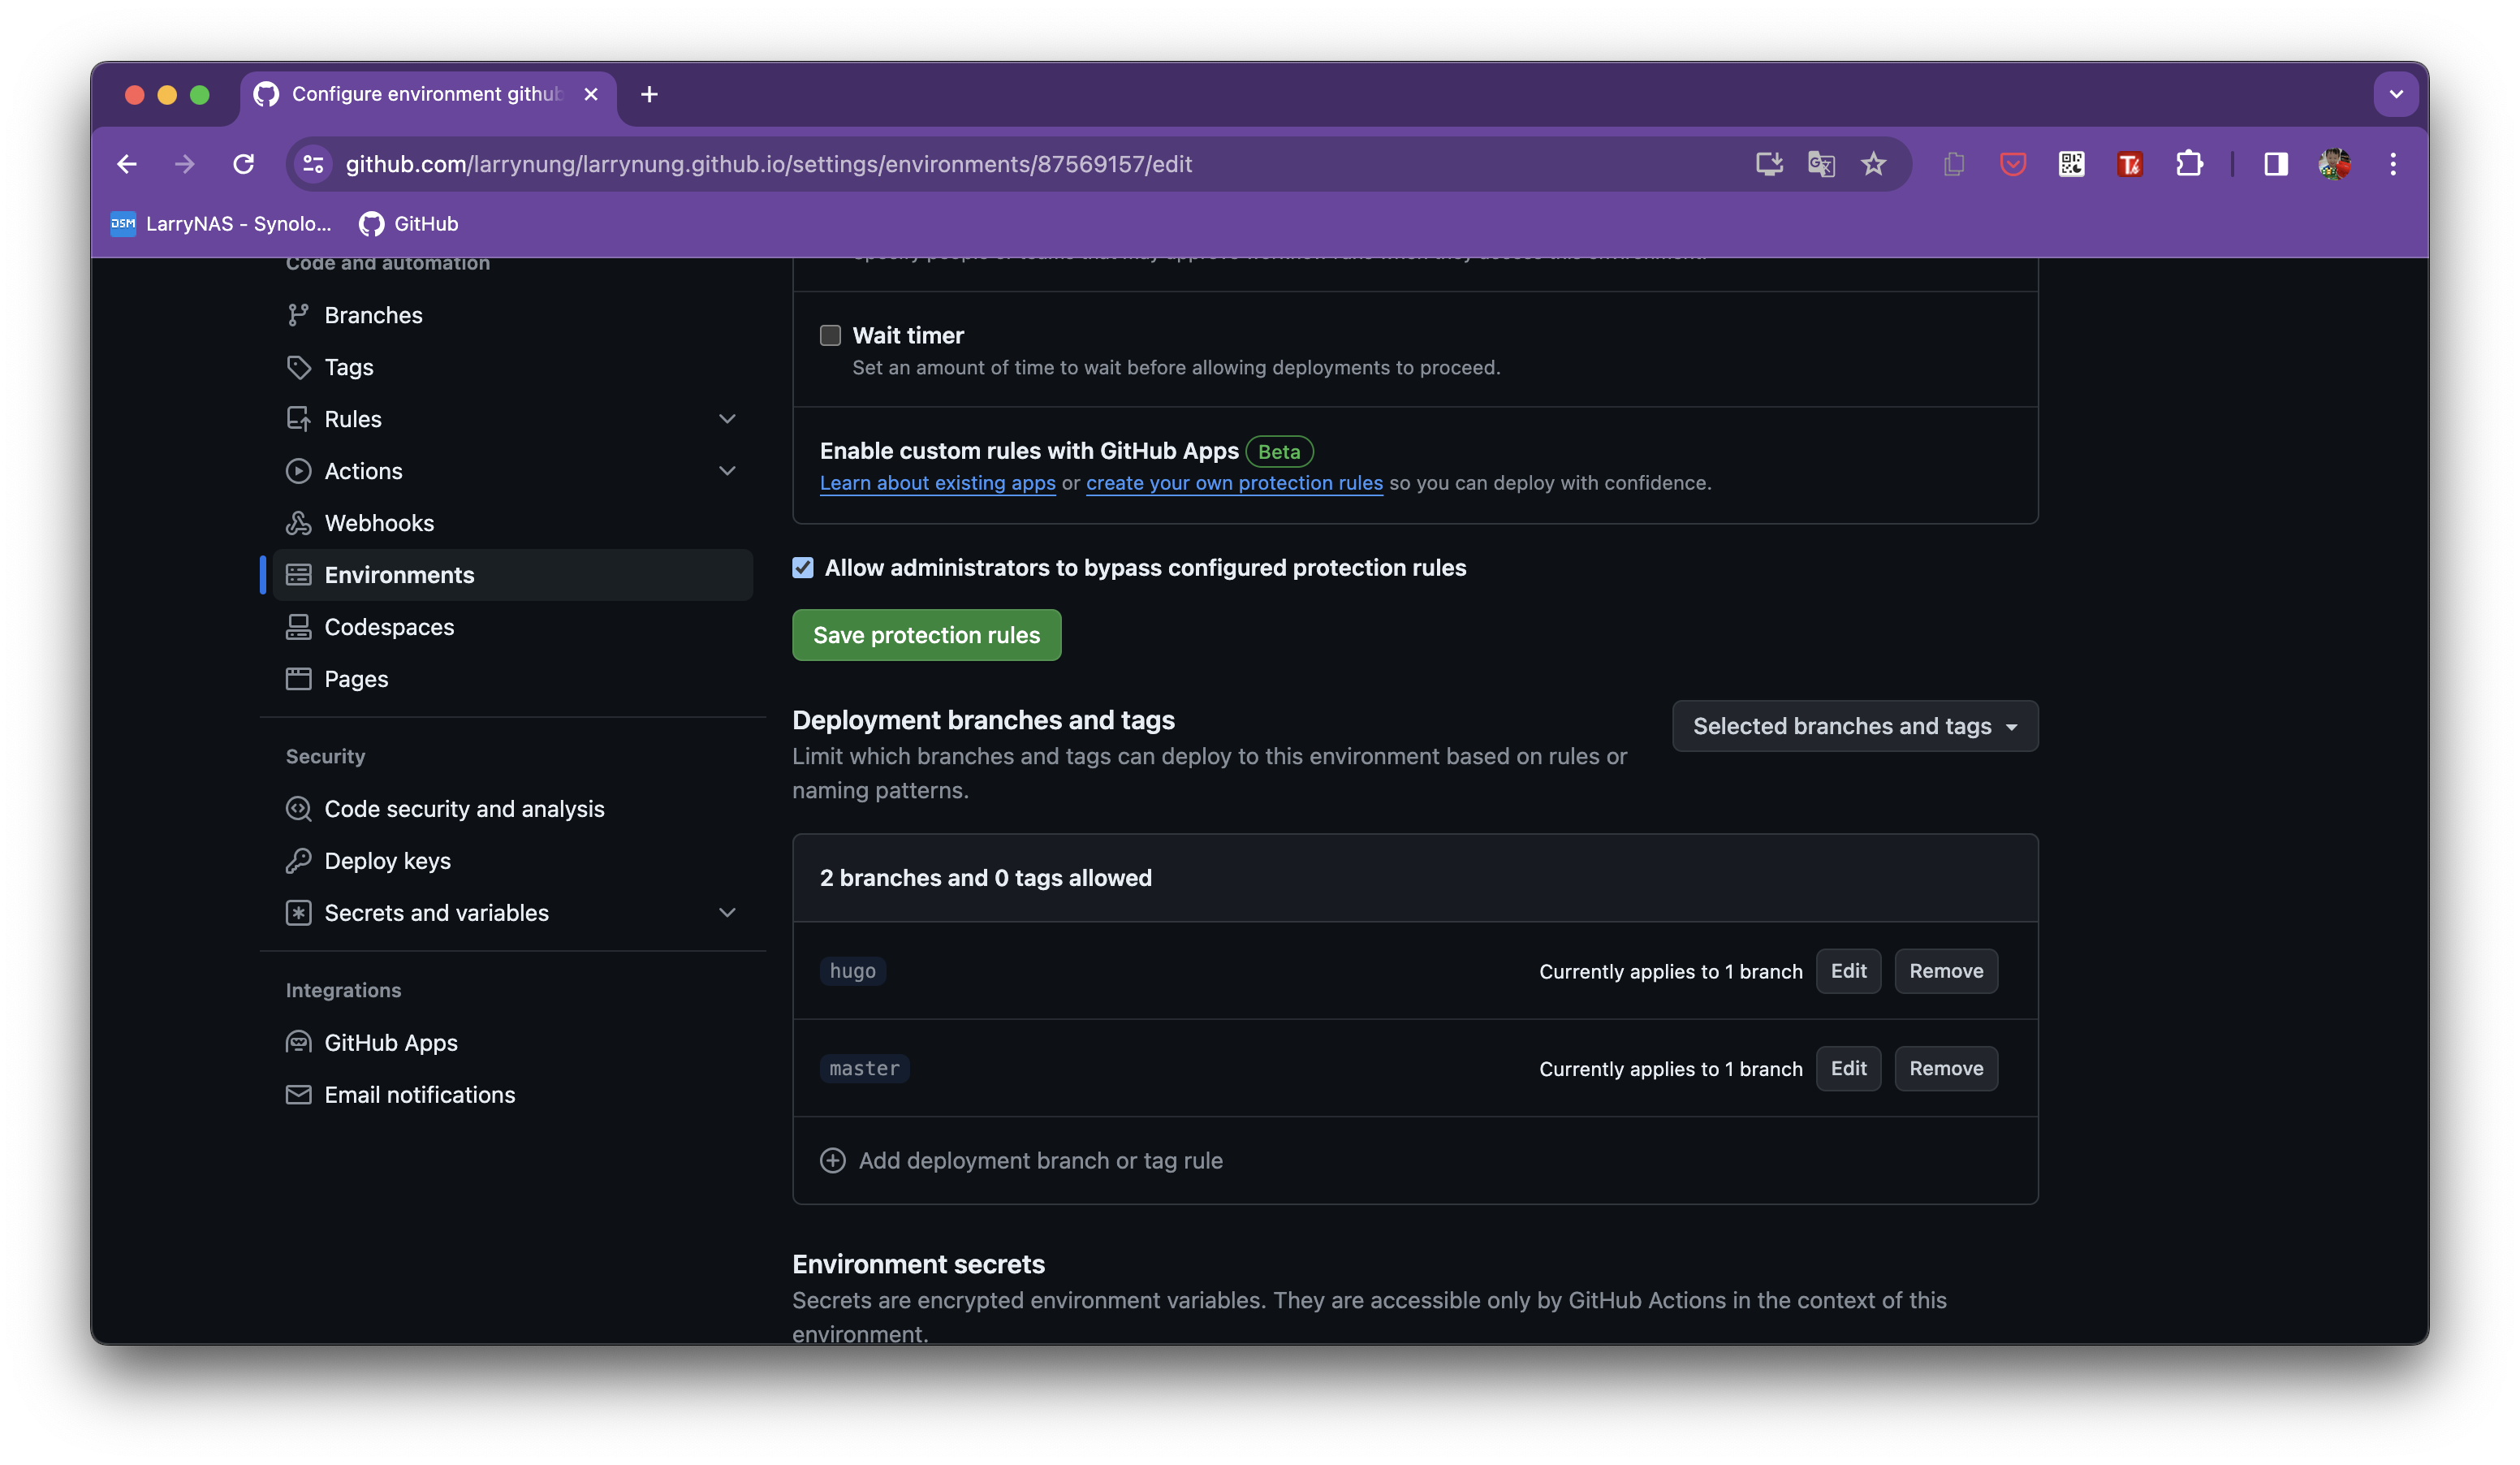This screenshot has width=2520, height=1465.
Task: Expand the Actions chevron
Action: click(727, 471)
